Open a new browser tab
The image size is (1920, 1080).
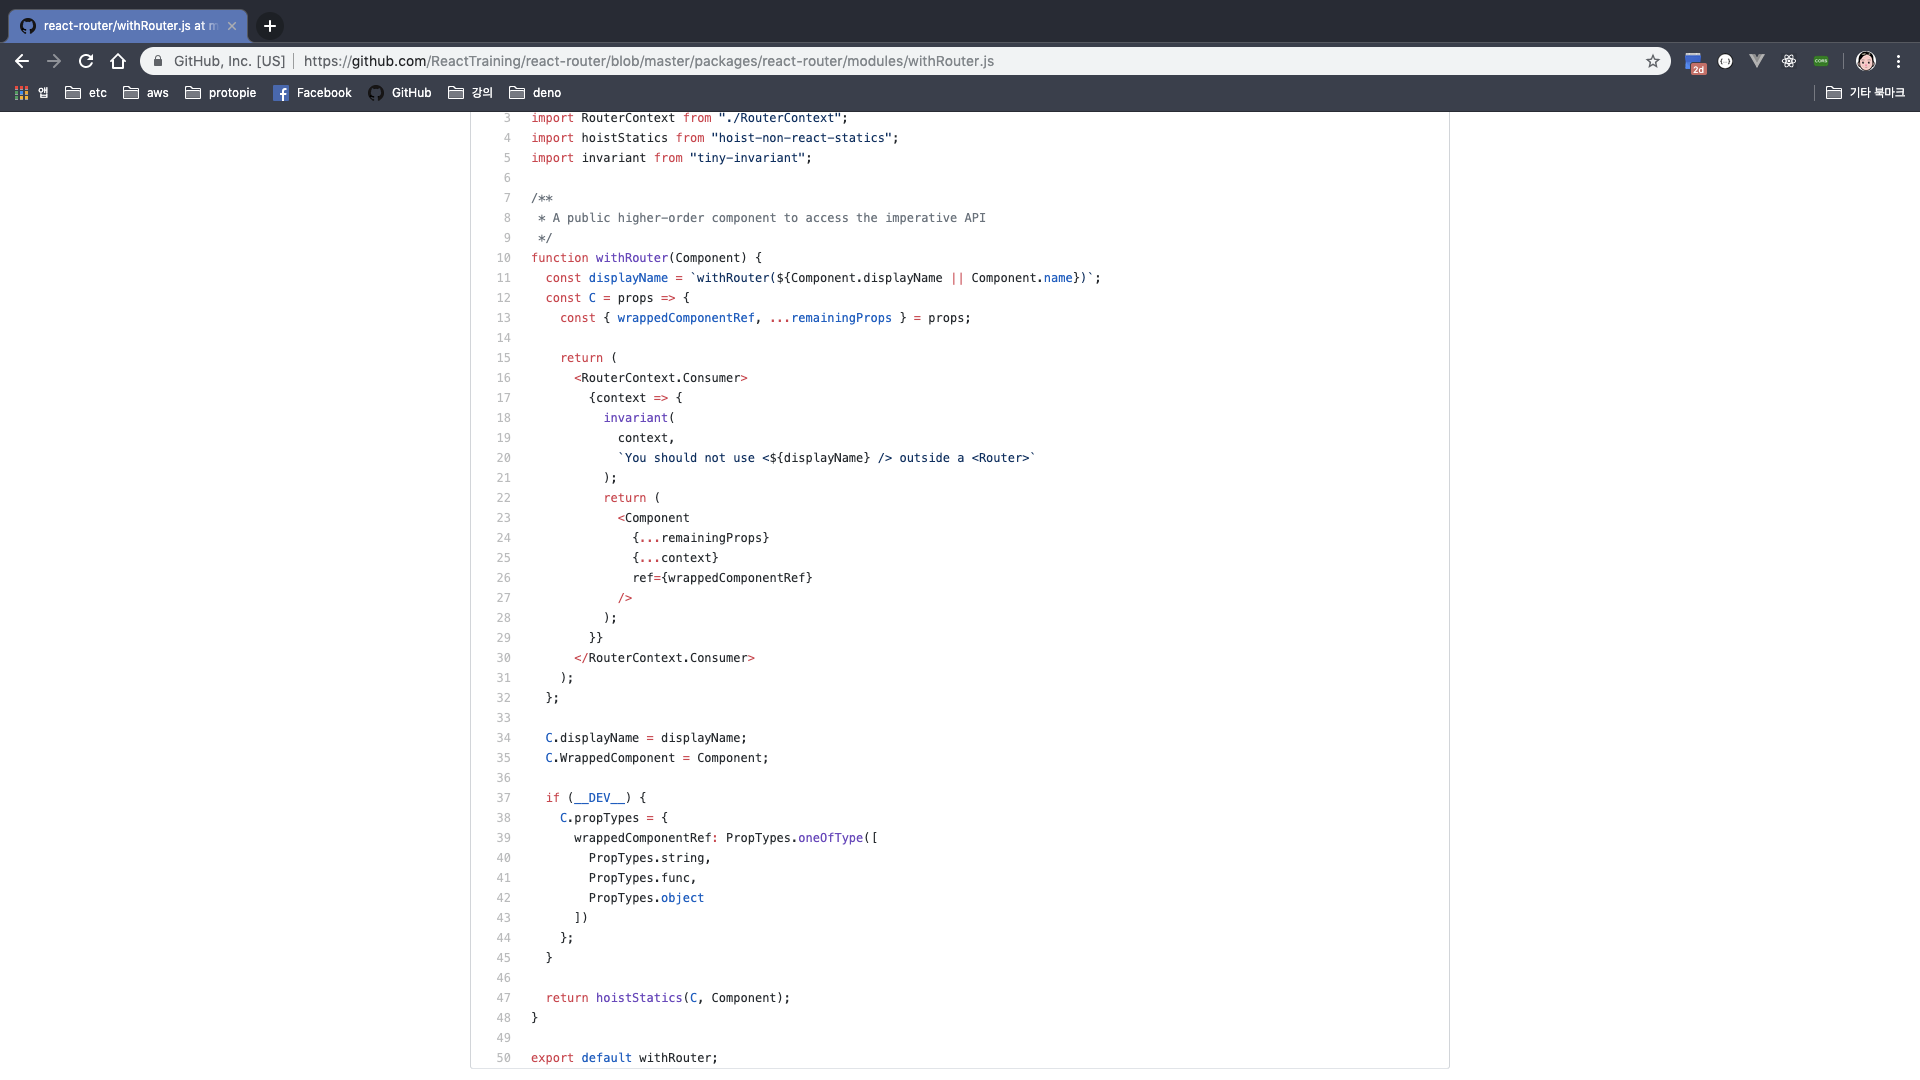270,26
